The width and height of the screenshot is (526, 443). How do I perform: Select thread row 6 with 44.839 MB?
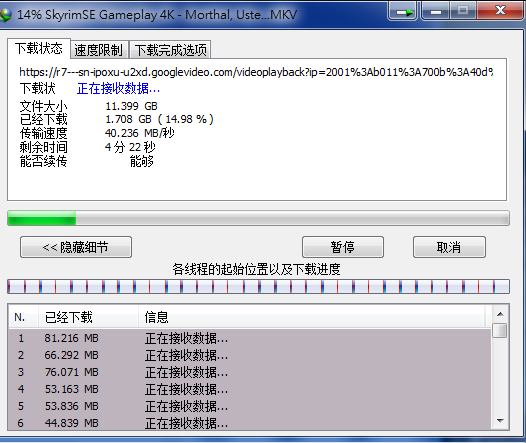[250, 423]
